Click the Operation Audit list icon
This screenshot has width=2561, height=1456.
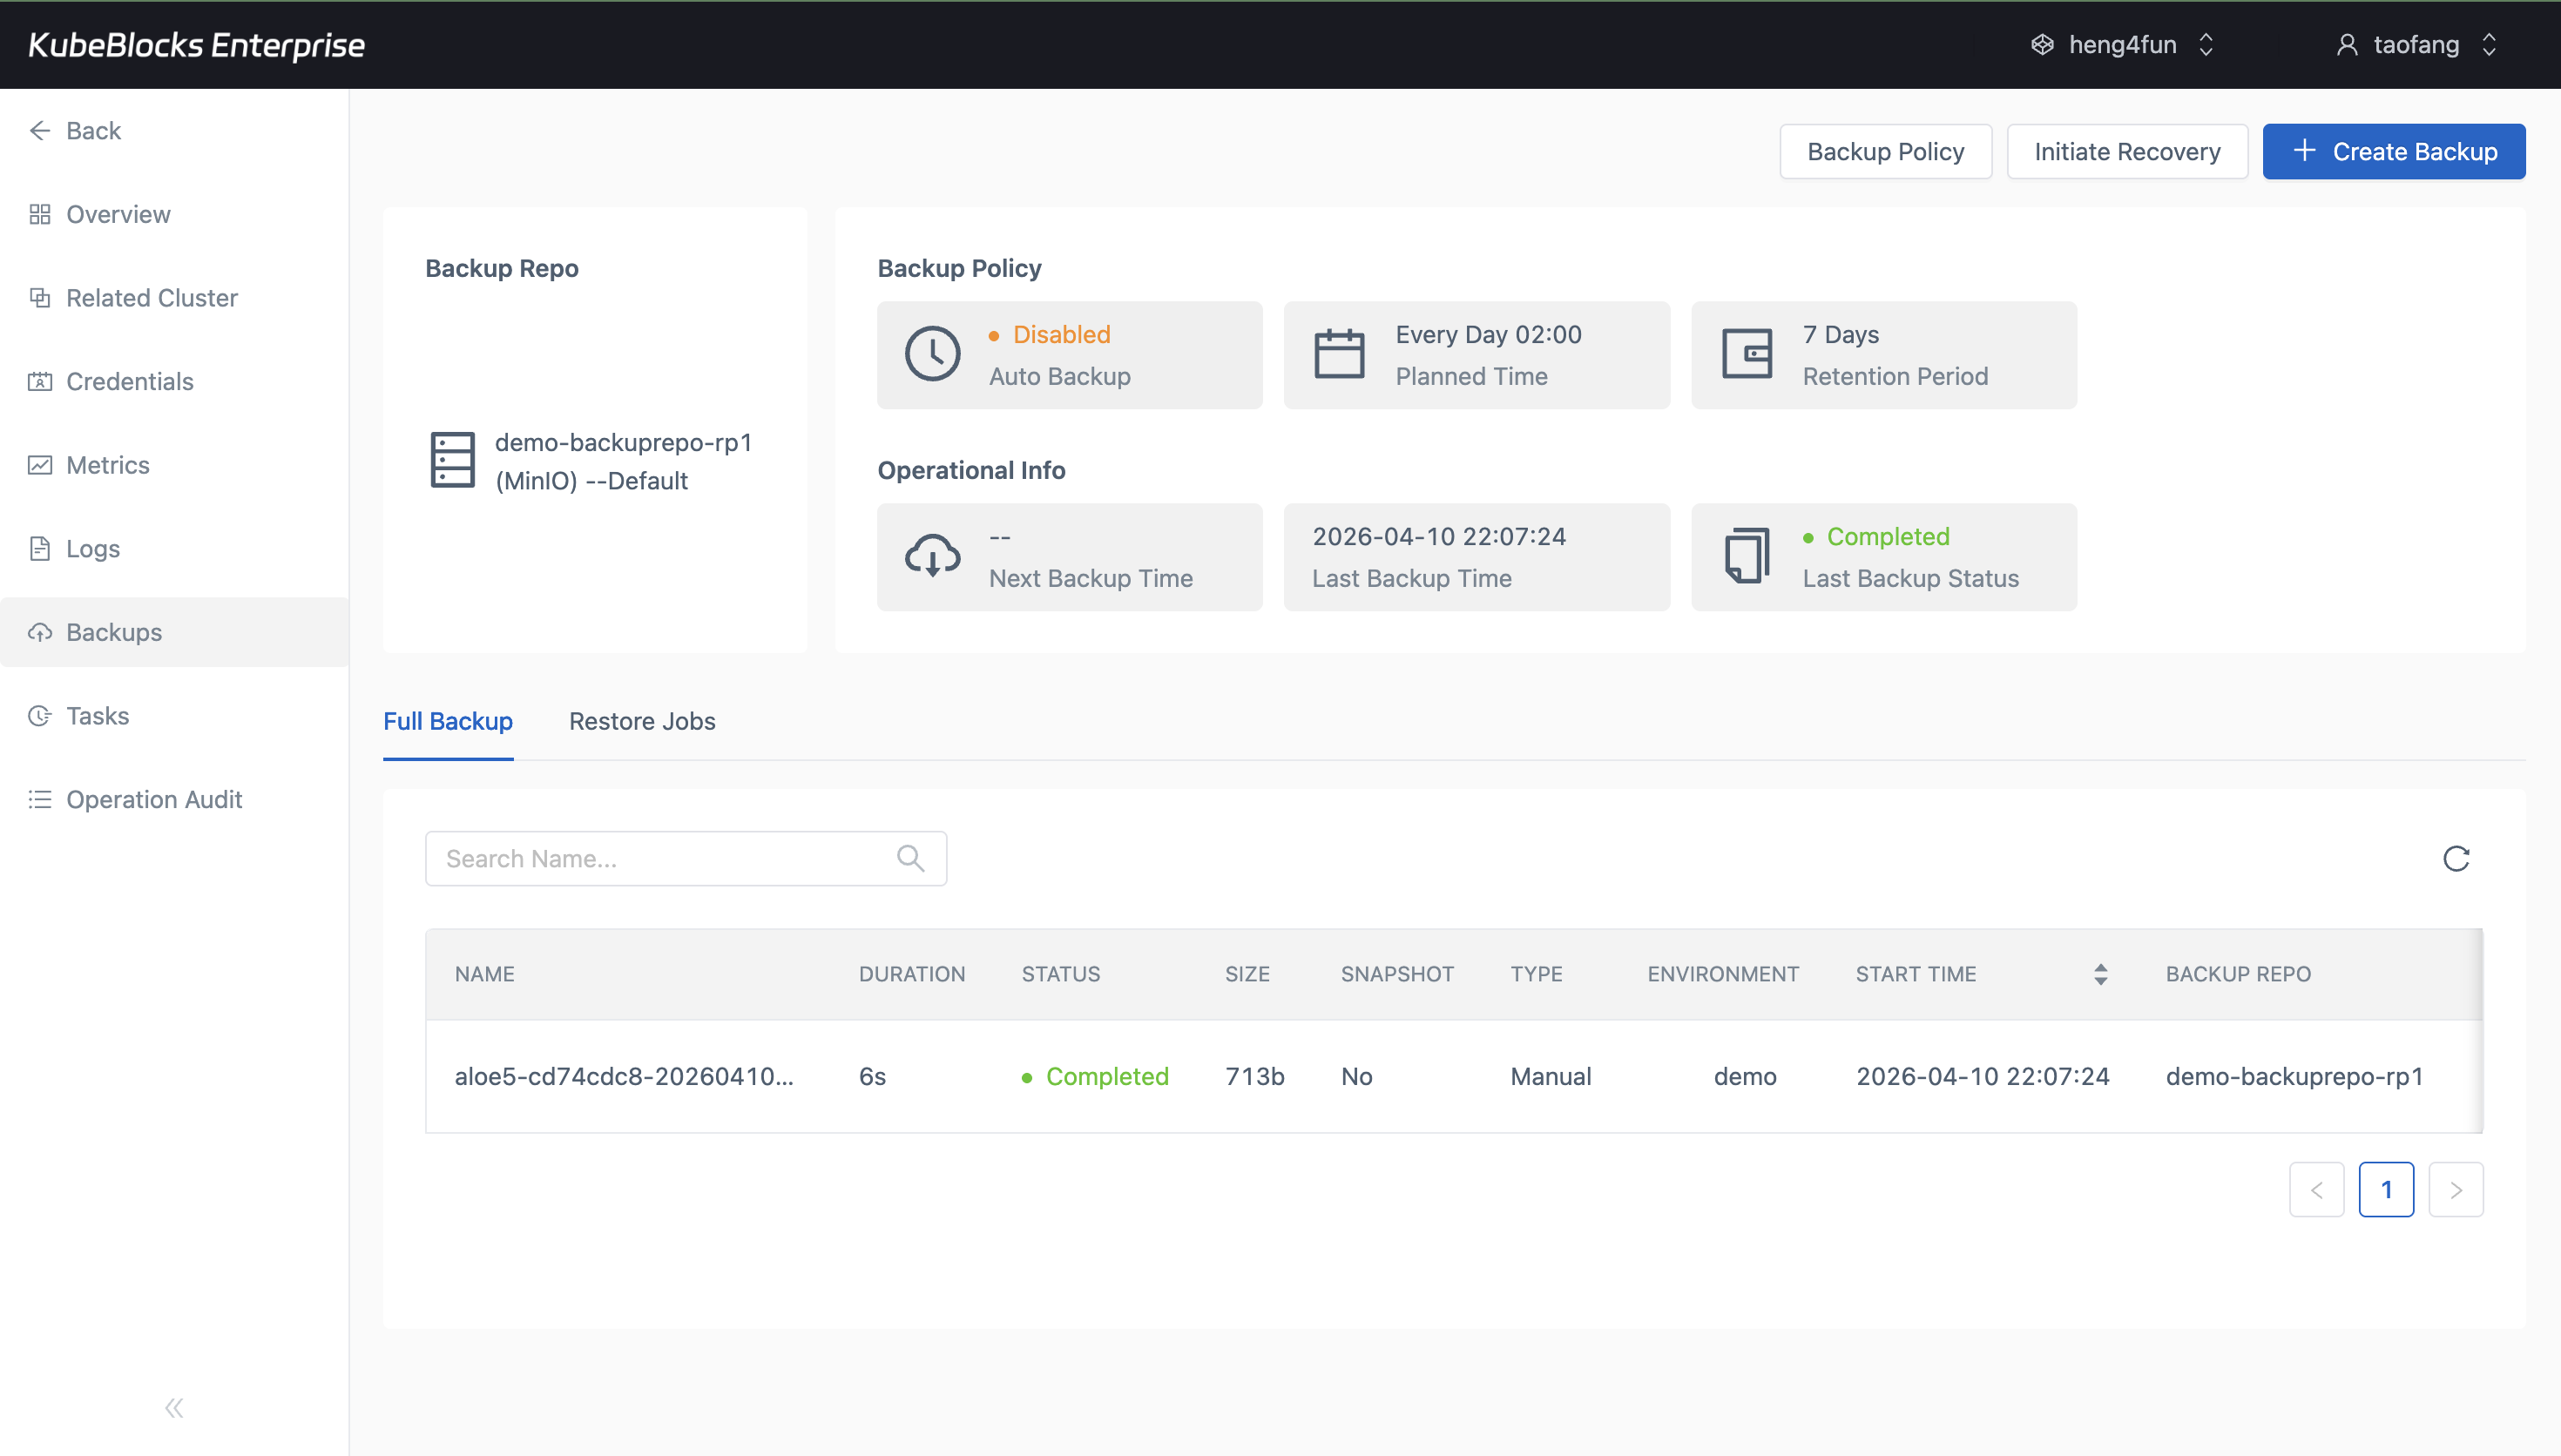pos(40,799)
